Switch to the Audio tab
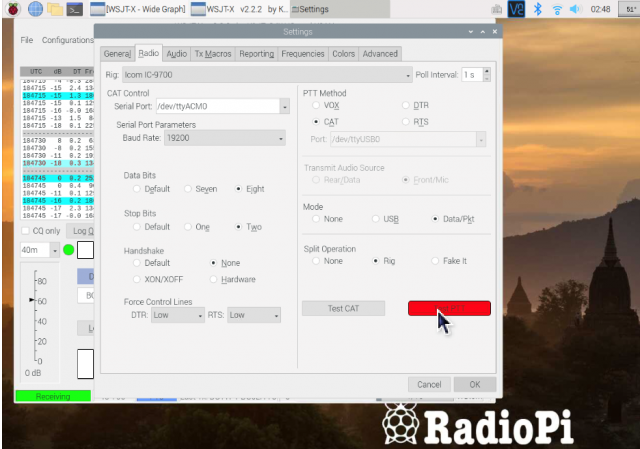This screenshot has height=449, width=640. click(176, 54)
